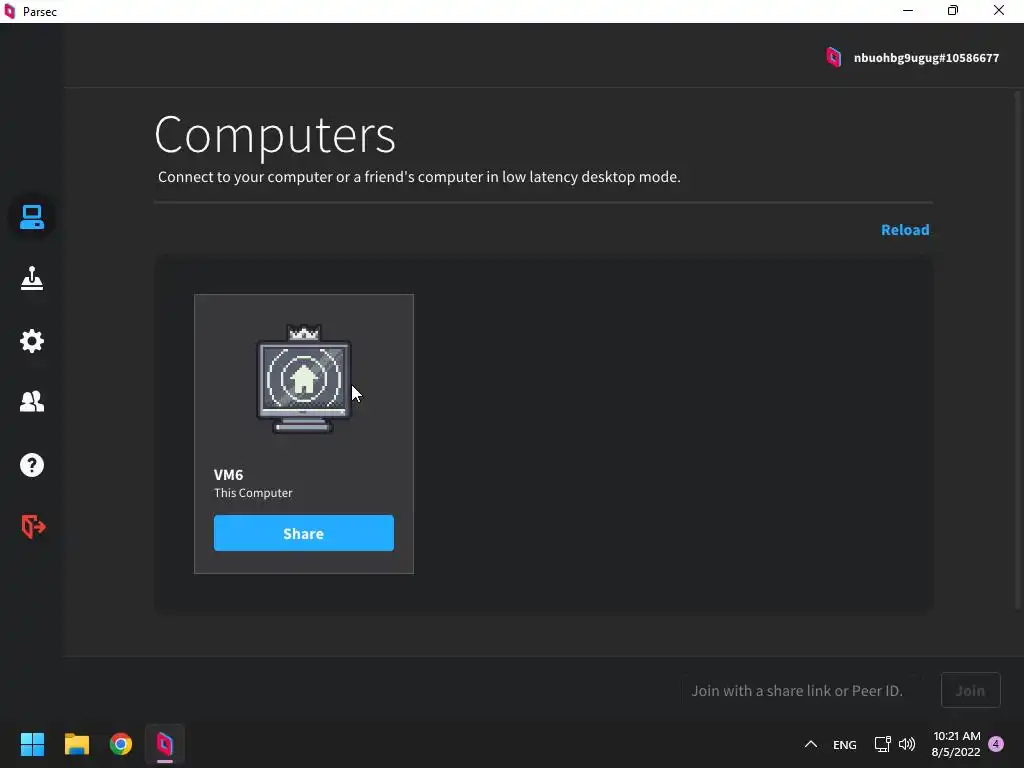Click the Share button for VM6

(x=304, y=533)
